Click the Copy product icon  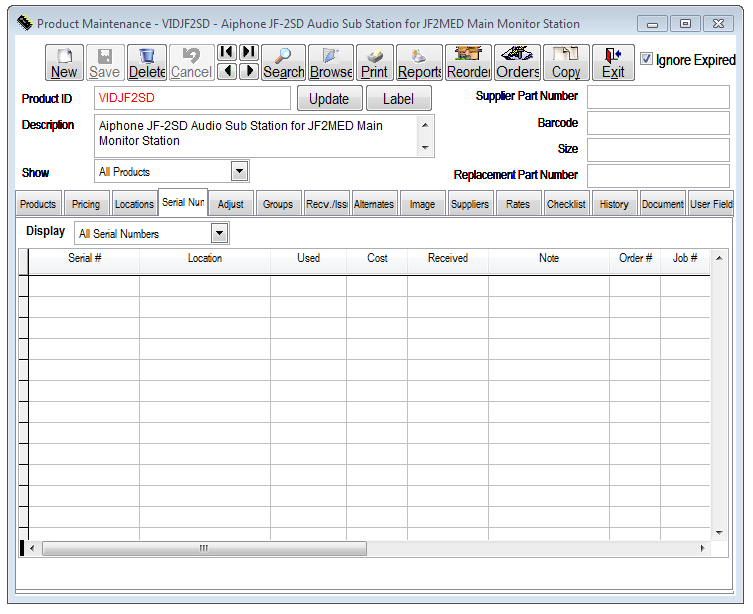tap(566, 62)
